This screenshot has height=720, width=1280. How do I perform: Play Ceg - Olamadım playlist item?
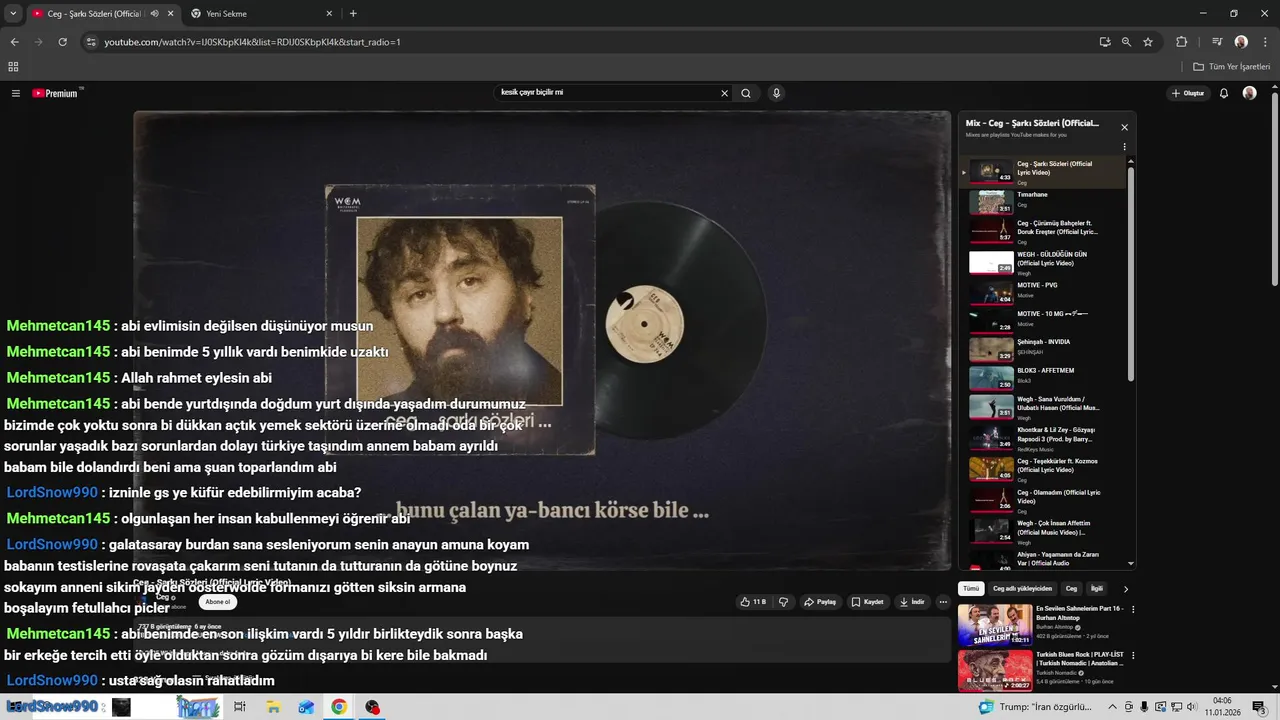(1043, 499)
